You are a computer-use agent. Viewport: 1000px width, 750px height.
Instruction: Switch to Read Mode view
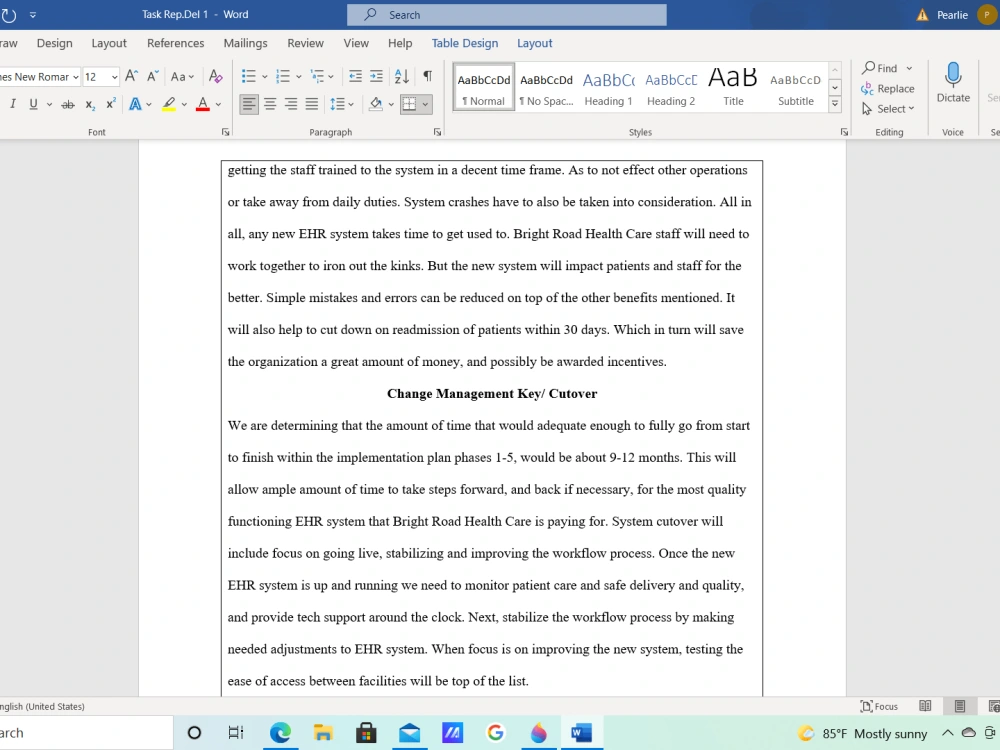pyautogui.click(x=925, y=706)
